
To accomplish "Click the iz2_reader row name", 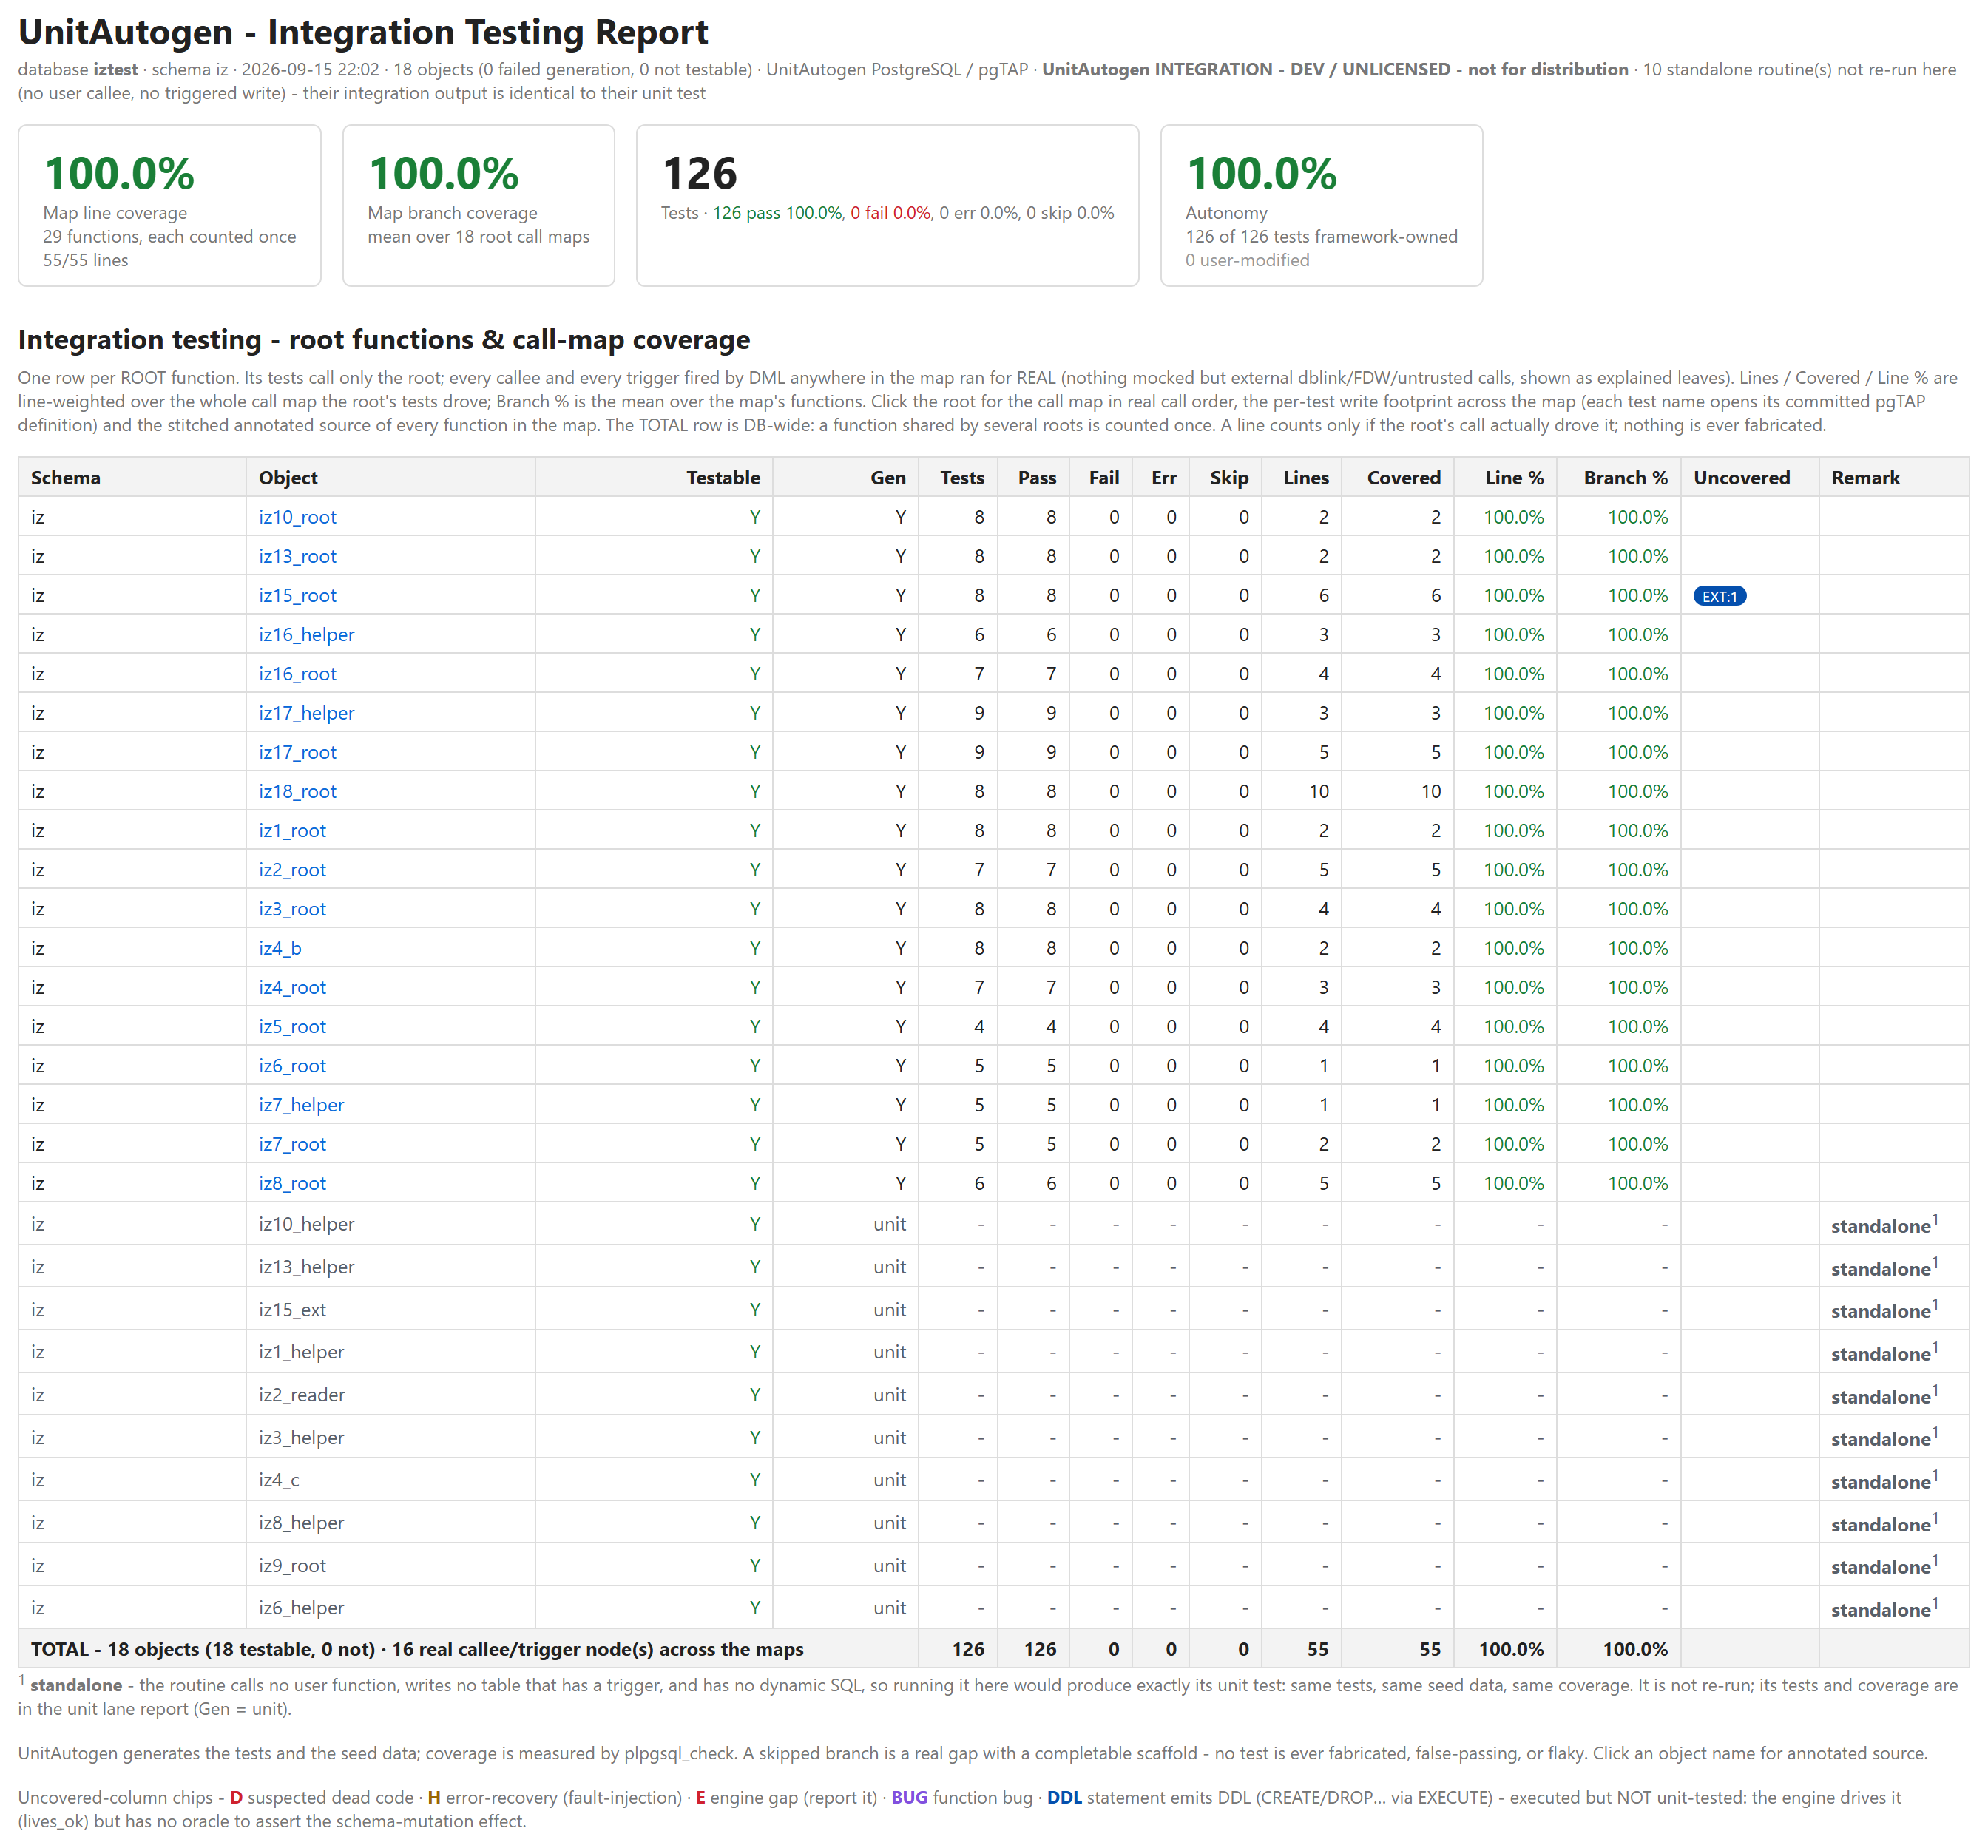I will pos(302,1395).
